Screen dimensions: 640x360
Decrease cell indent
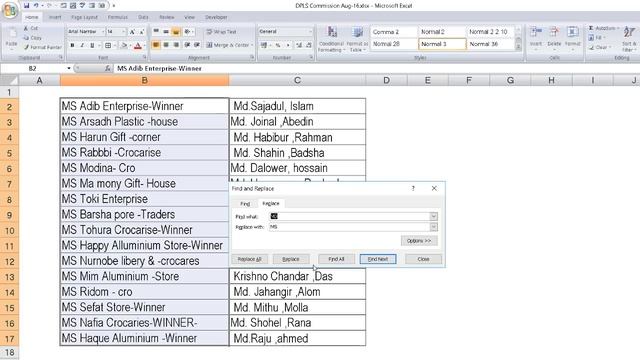coord(187,45)
